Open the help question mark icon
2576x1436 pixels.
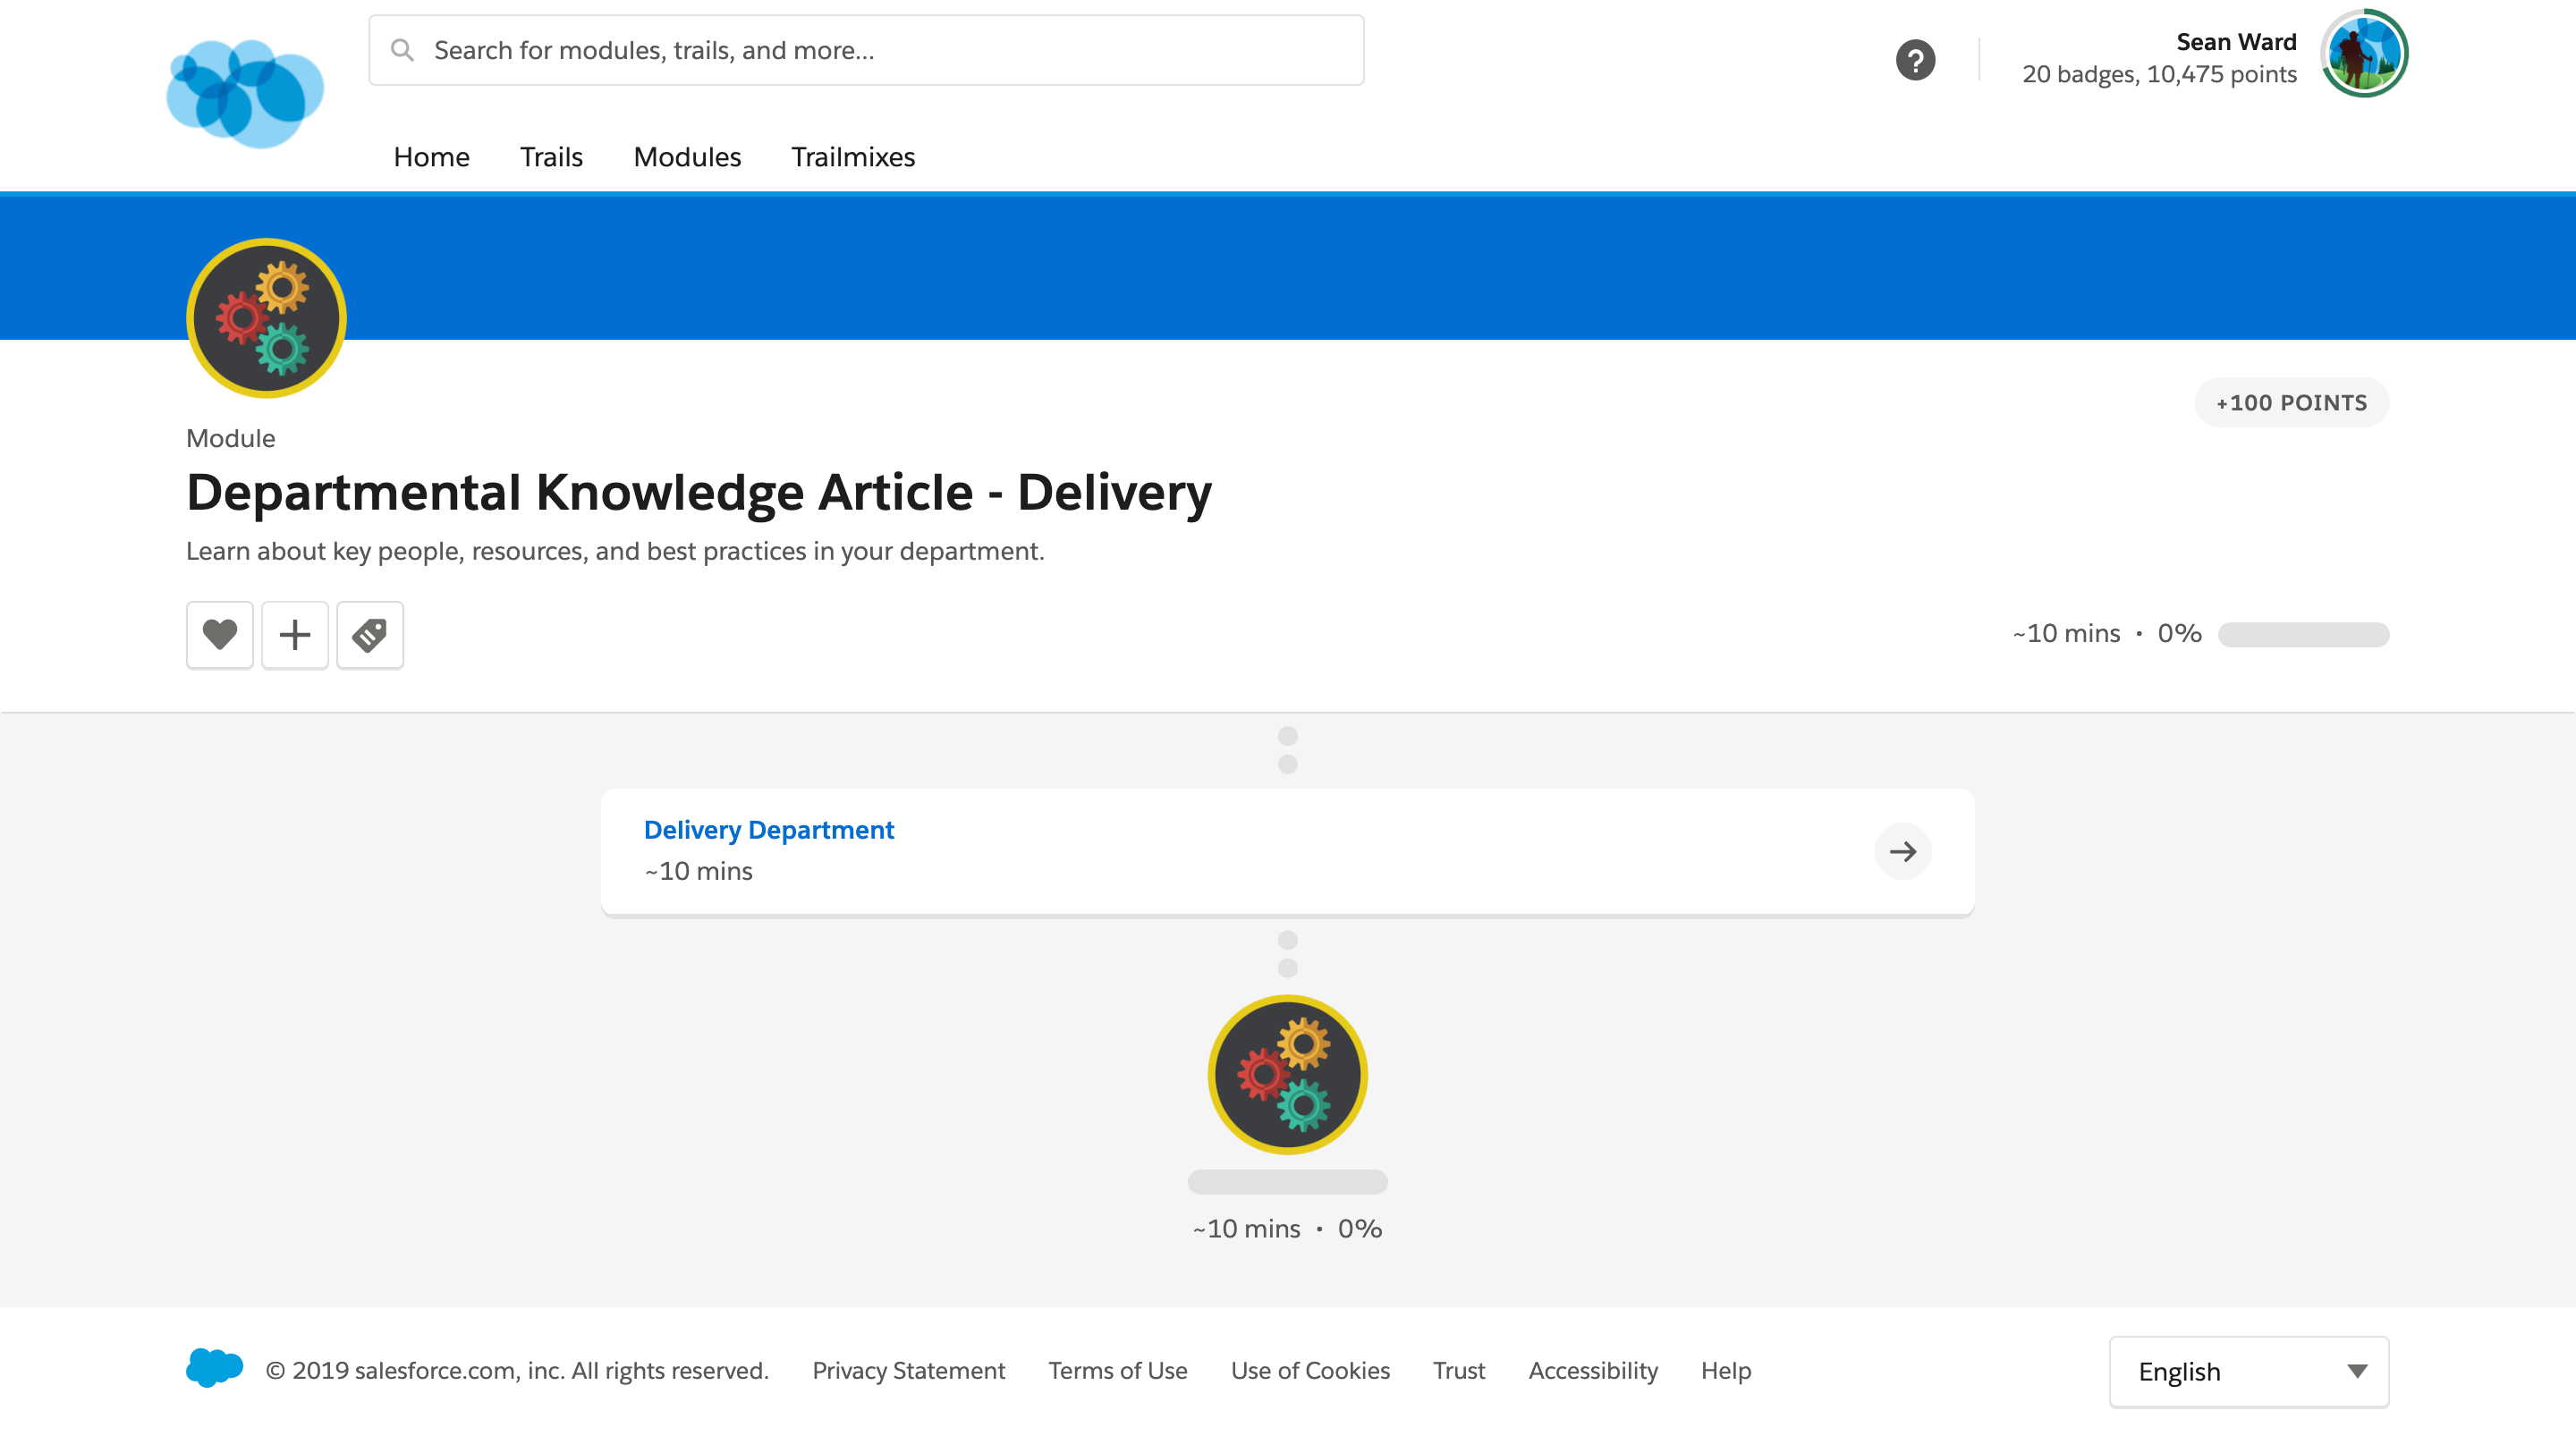click(x=1915, y=60)
